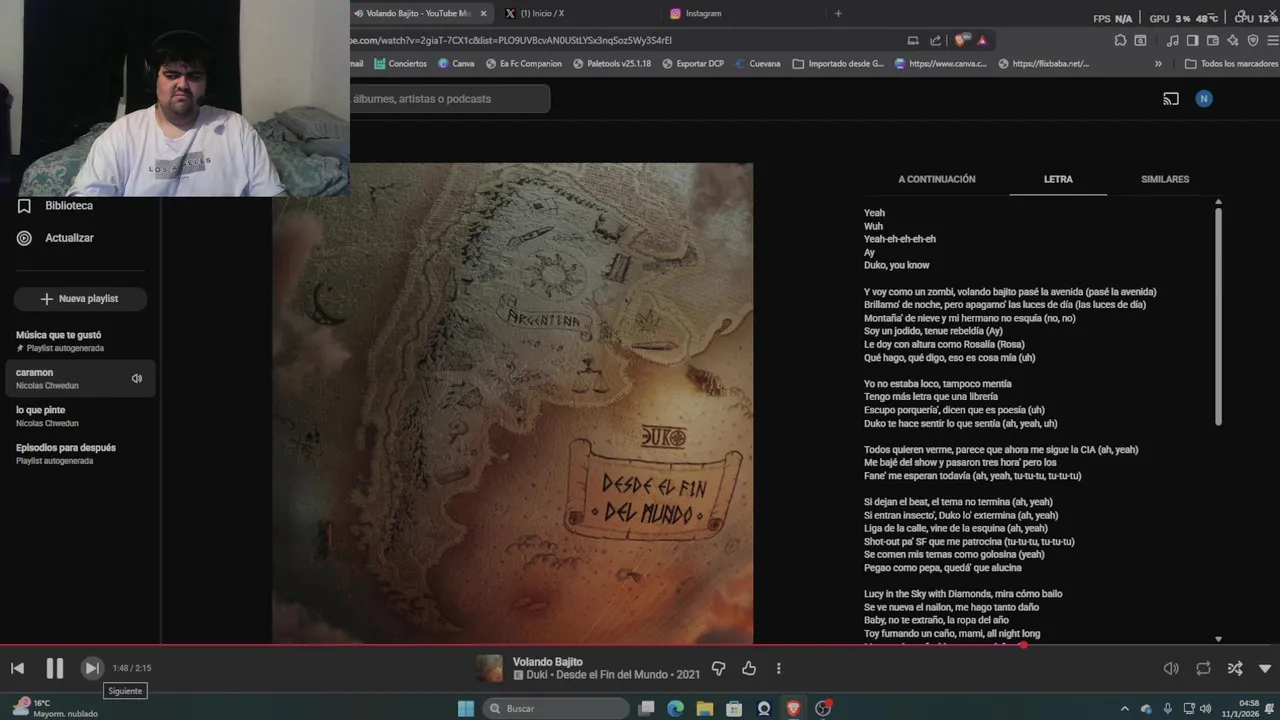Open Brave Shields lion icon
The image size is (1280, 720).
tap(961, 40)
